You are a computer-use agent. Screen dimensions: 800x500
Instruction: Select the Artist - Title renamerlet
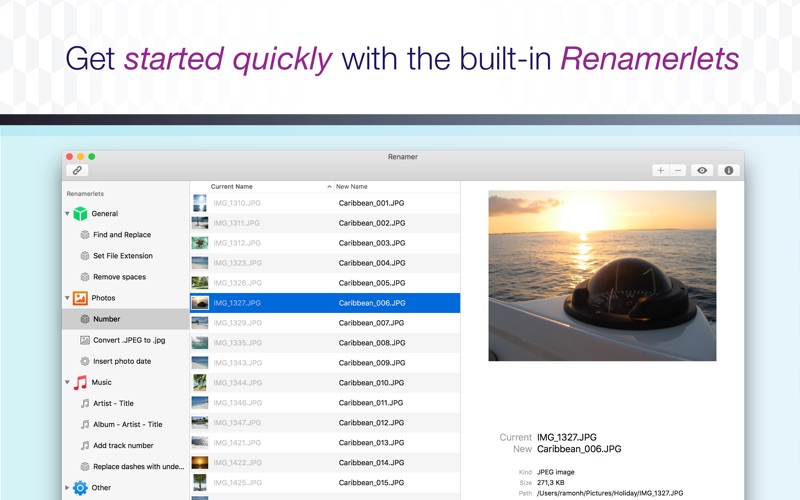[114, 403]
